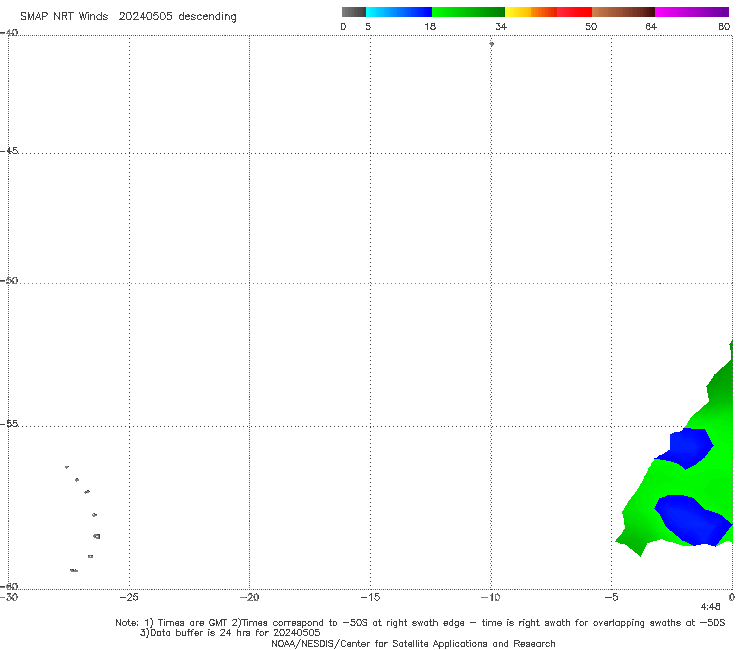Click the 'Data buffer is 24 hrs' note
The image size is (740, 650).
coord(230,633)
